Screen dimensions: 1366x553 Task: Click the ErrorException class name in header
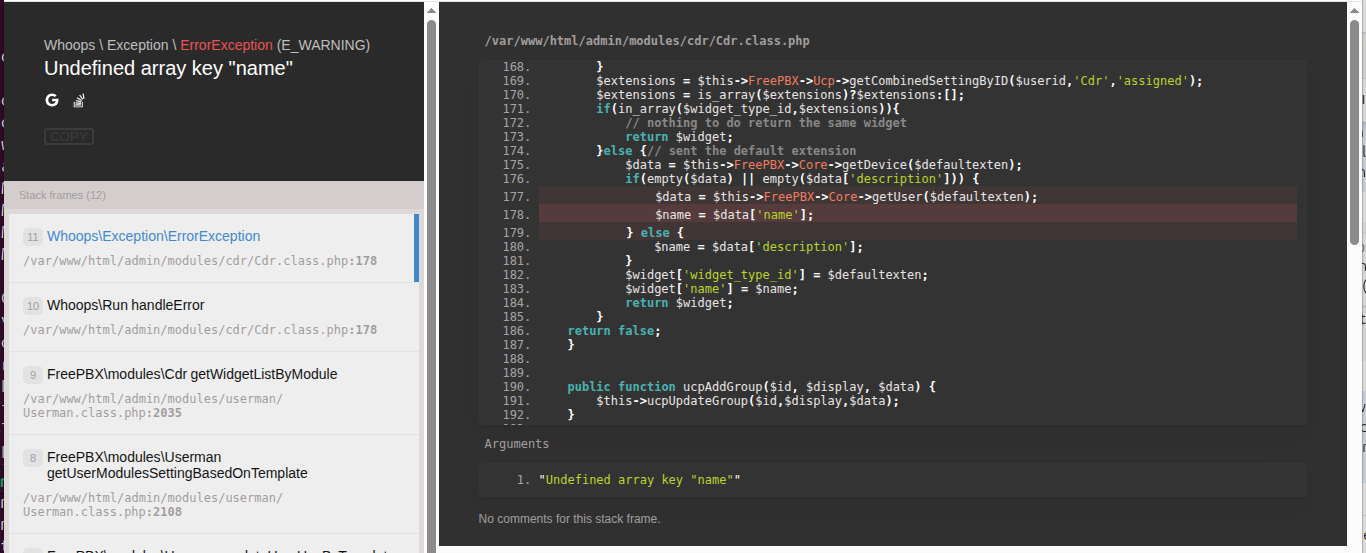(226, 45)
